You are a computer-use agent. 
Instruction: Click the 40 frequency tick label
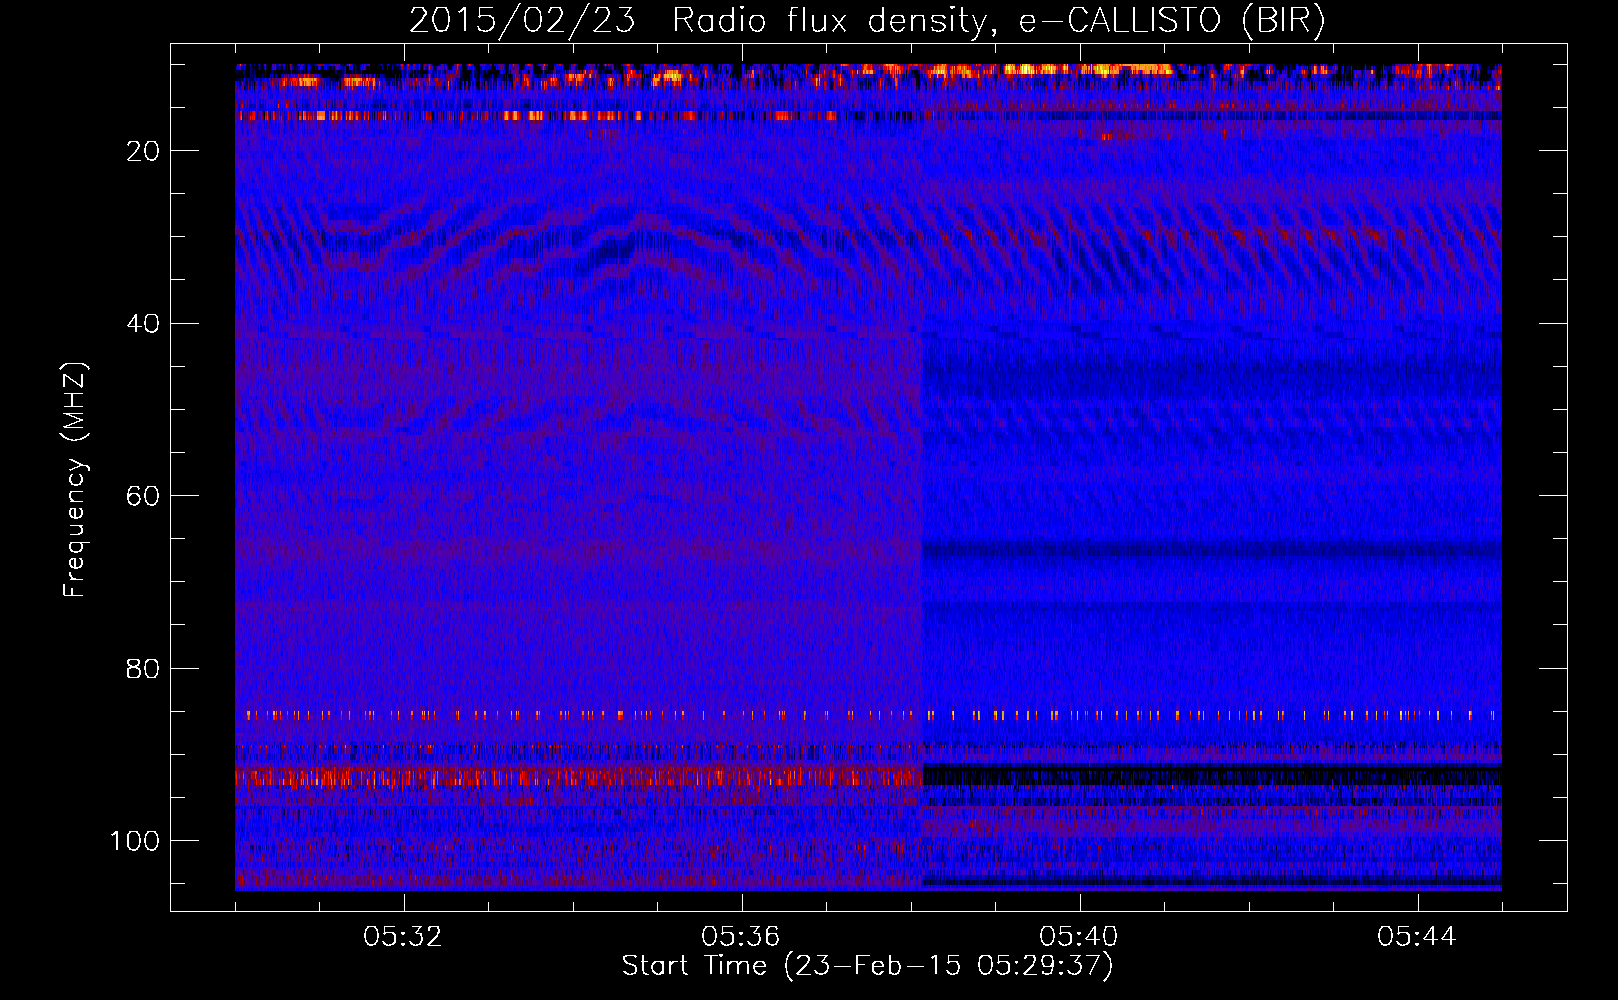pyautogui.click(x=144, y=324)
